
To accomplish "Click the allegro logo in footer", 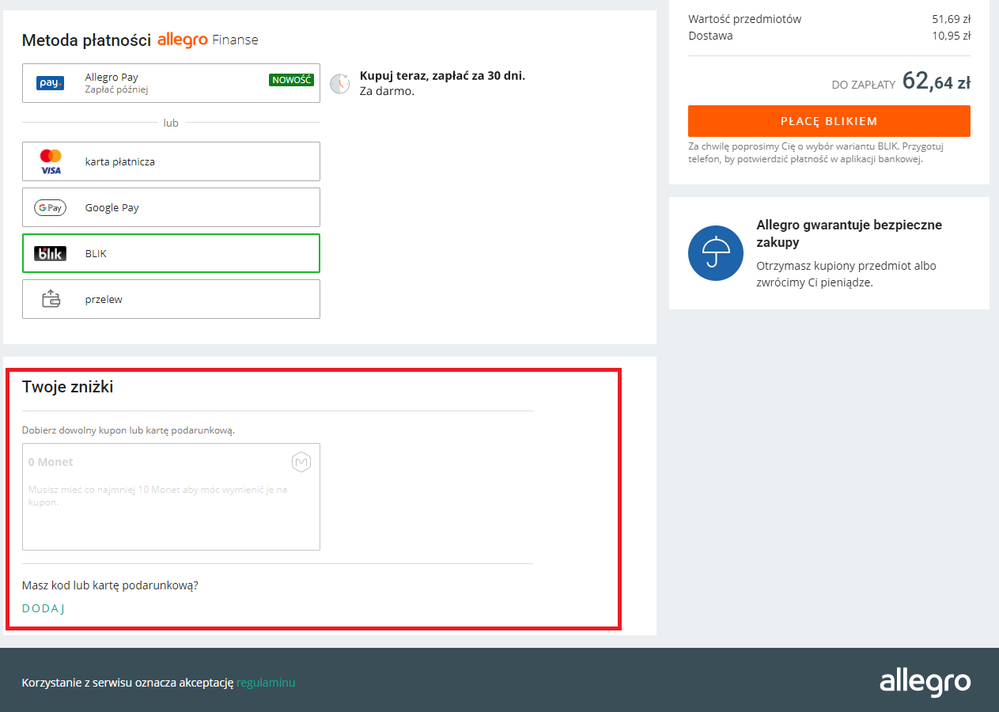I will [925, 682].
